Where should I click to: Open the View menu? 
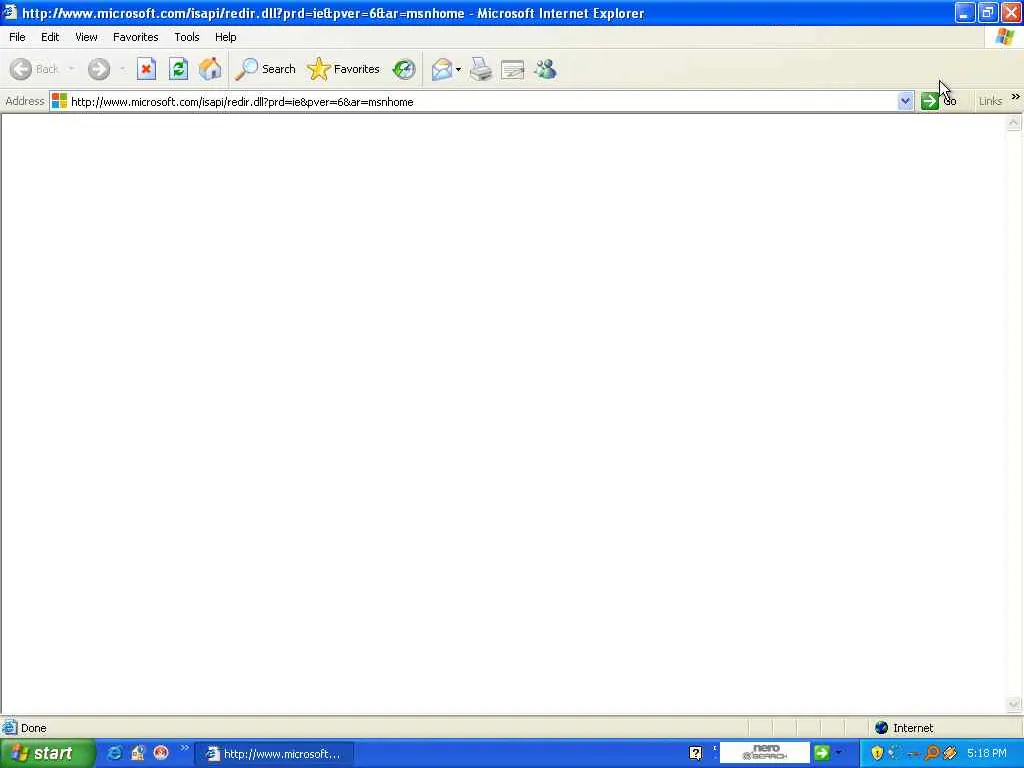(86, 37)
